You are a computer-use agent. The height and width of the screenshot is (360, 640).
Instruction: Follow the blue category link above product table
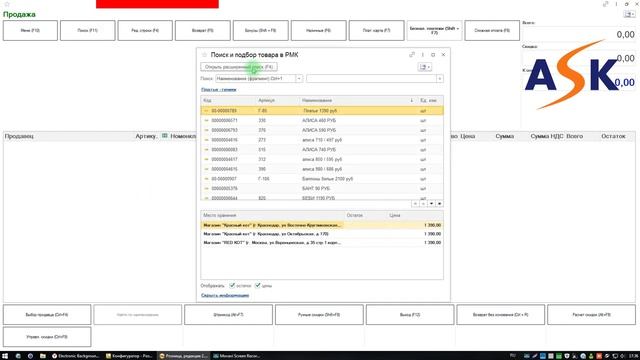point(219,89)
